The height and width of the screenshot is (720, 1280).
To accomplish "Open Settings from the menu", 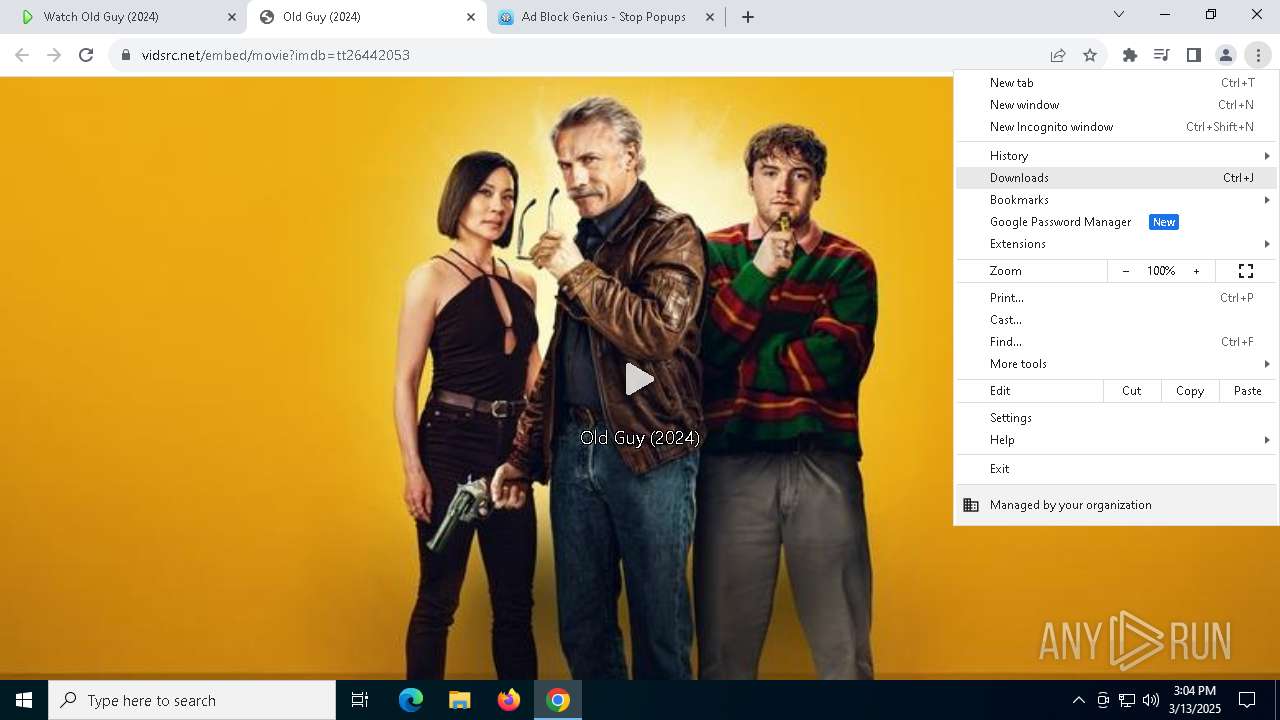I will point(1116,418).
